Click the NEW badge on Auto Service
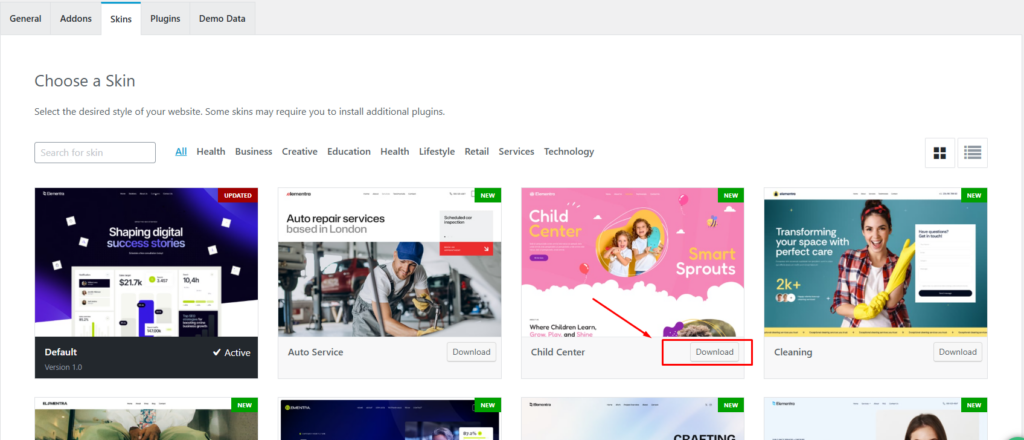The image size is (1024, 440). click(x=488, y=195)
